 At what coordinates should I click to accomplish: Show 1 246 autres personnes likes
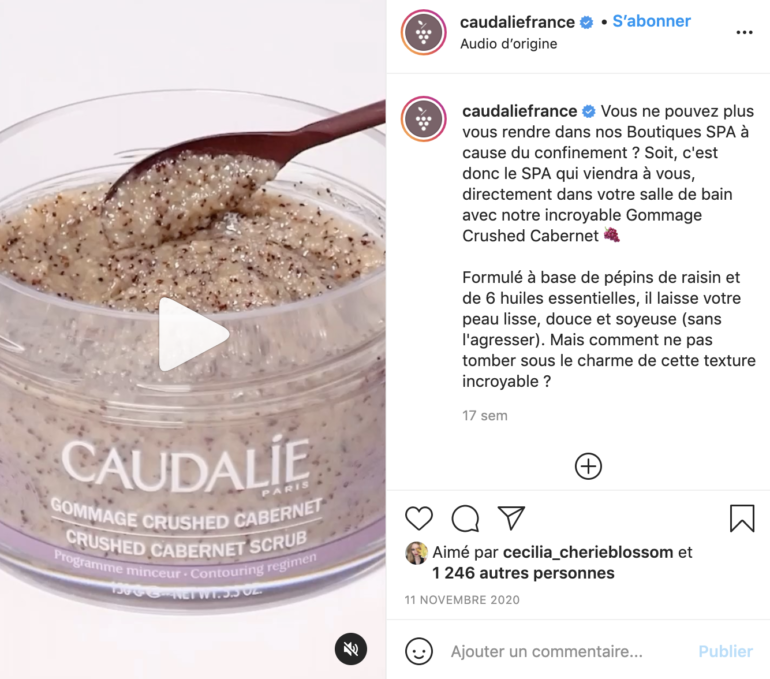pyautogui.click(x=523, y=573)
